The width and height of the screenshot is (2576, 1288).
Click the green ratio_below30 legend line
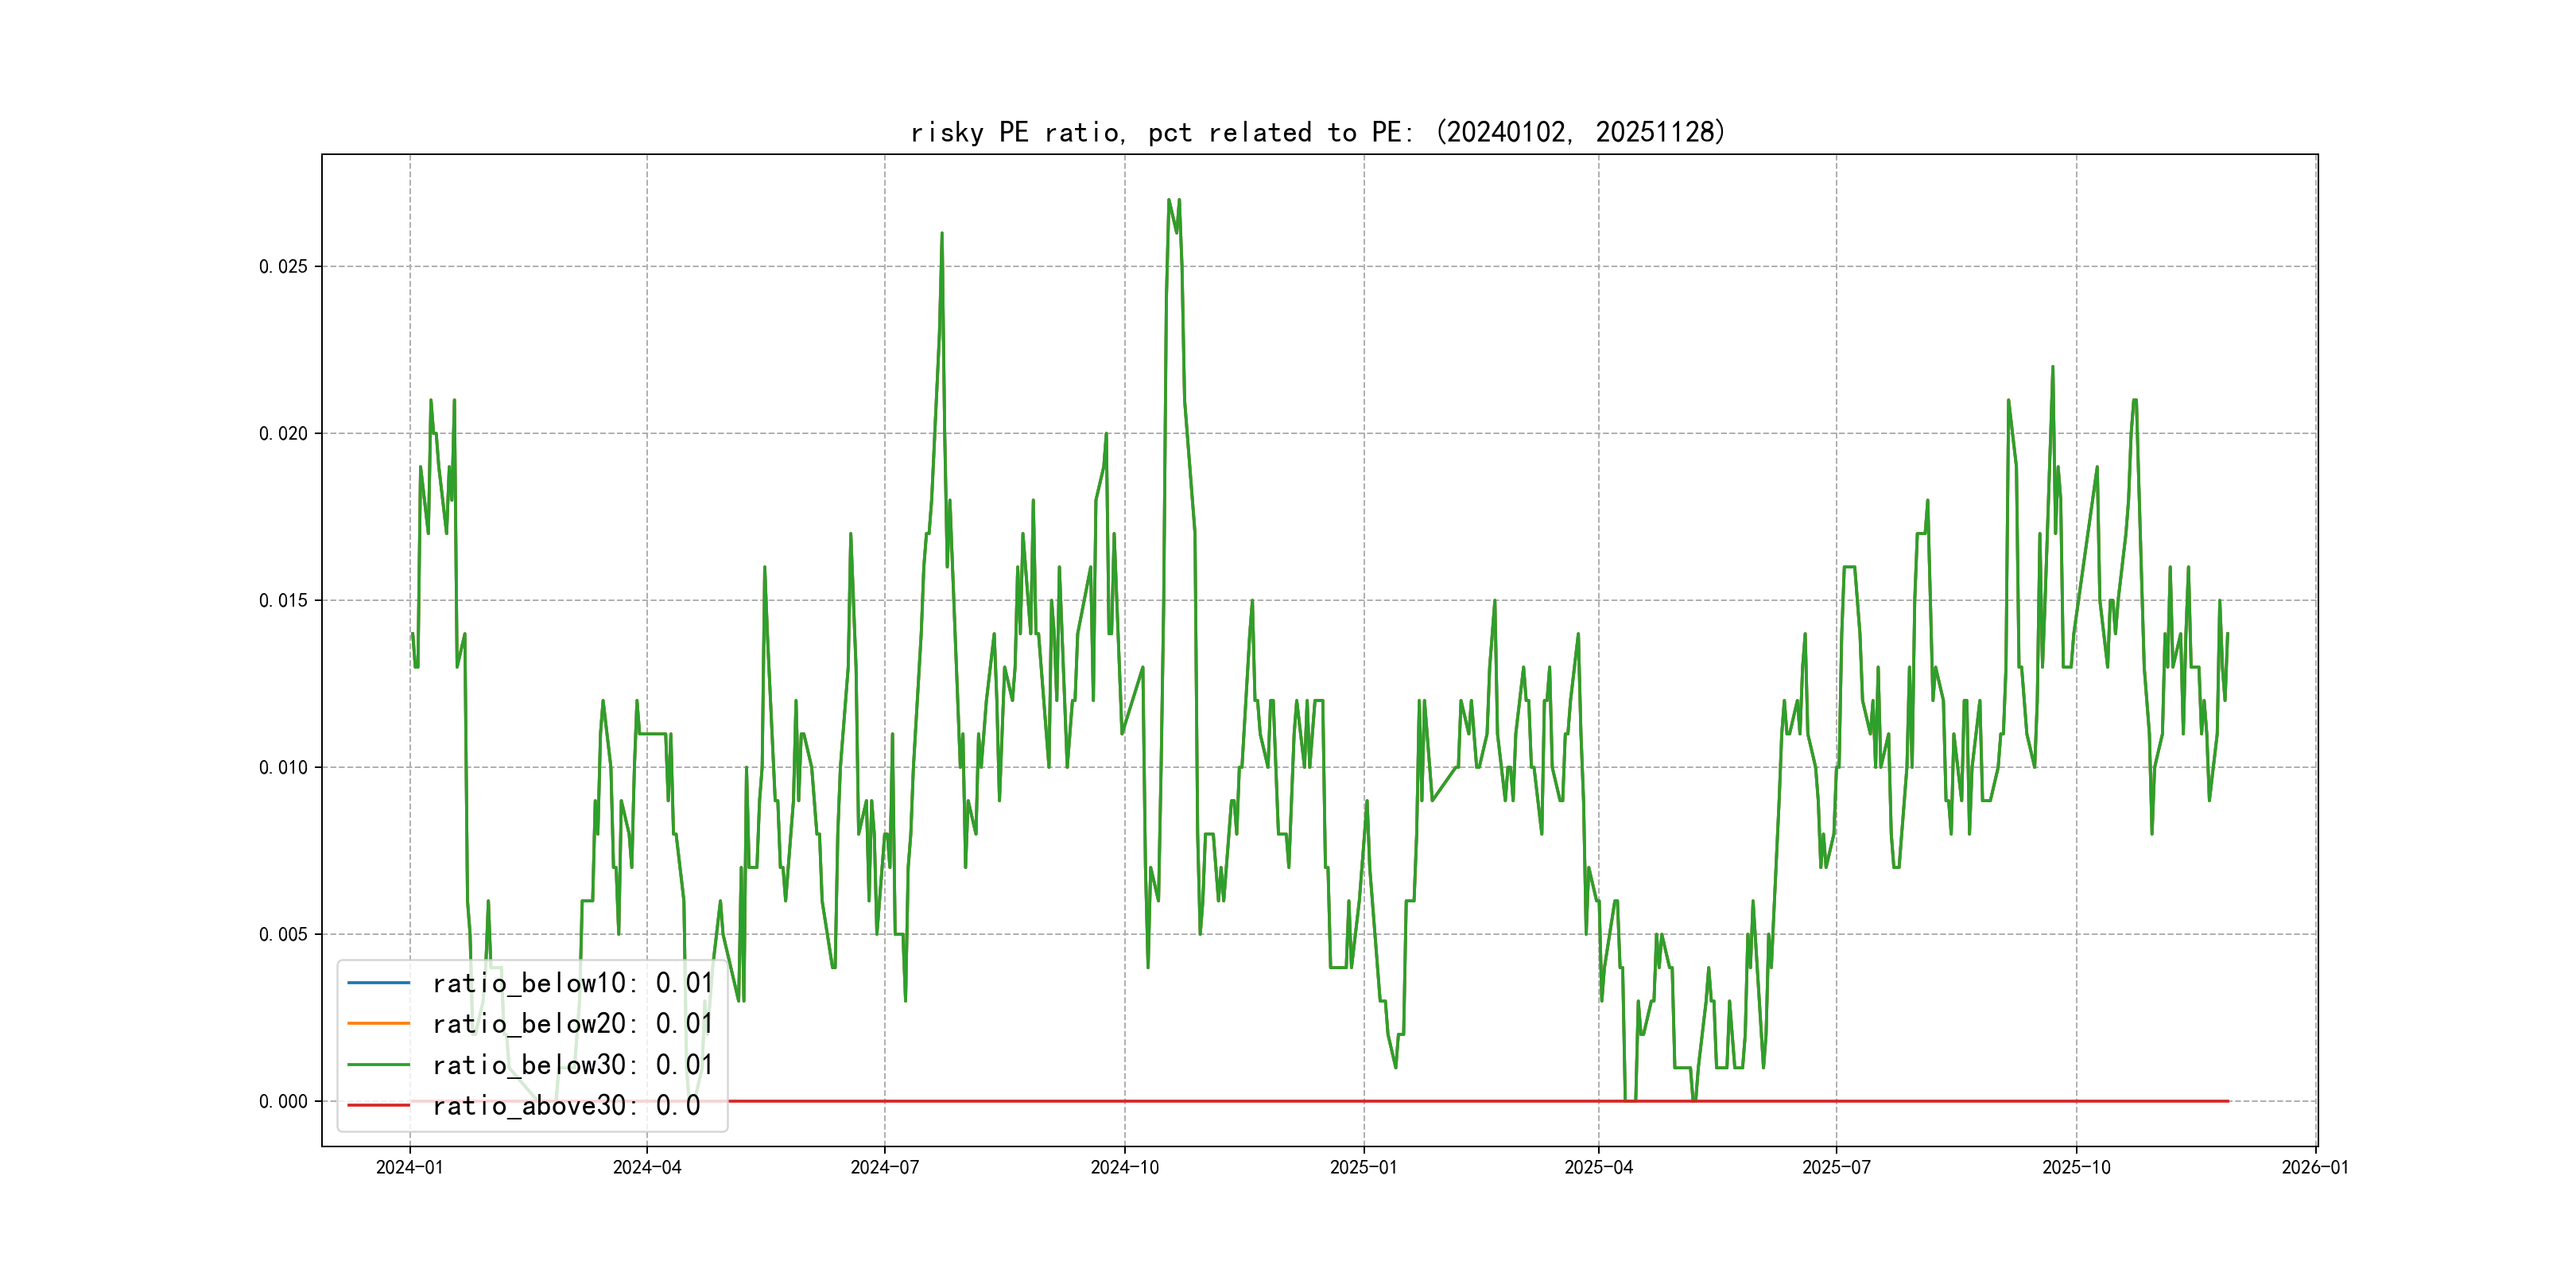point(378,1065)
